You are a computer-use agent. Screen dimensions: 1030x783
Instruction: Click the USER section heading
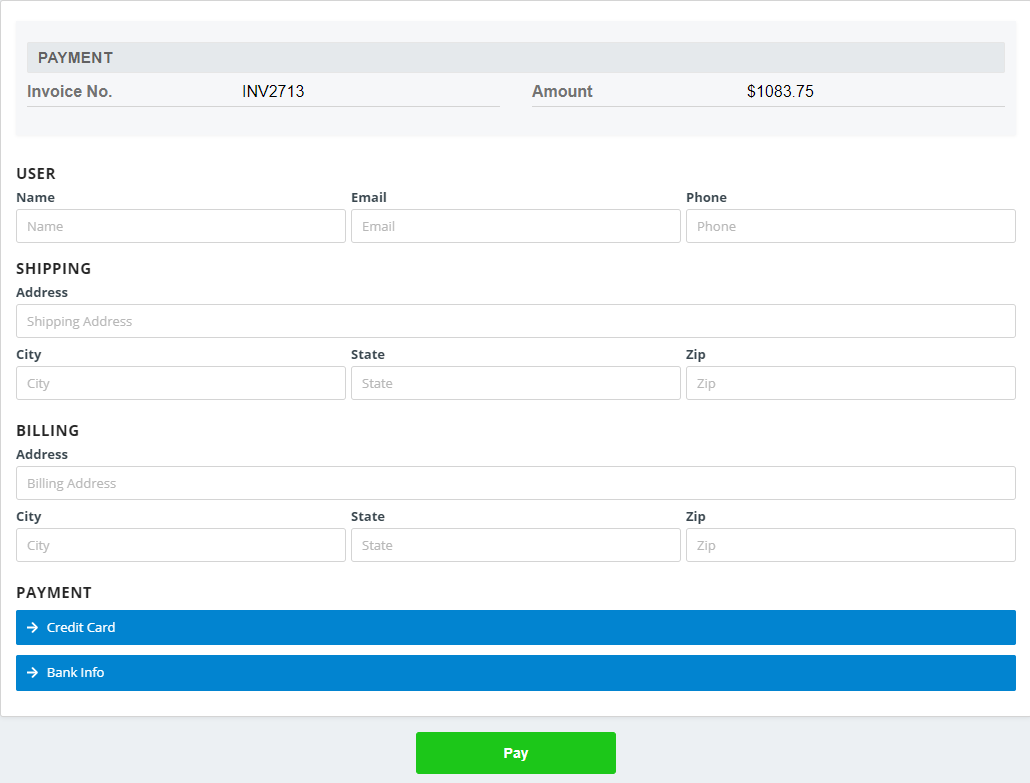pos(36,173)
